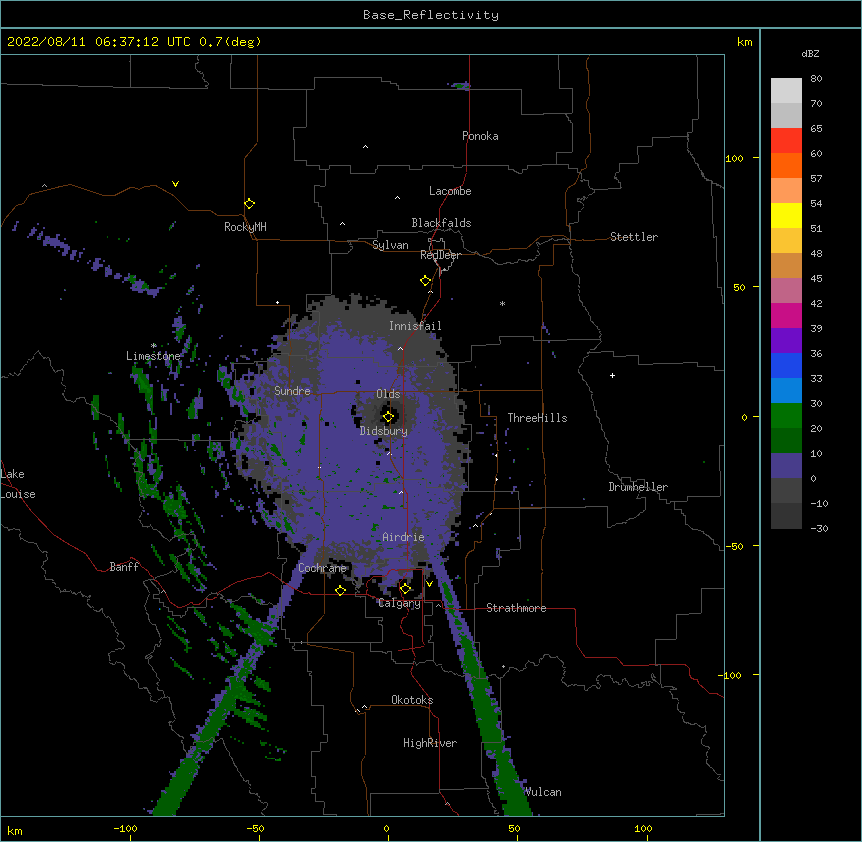
Task: Click the yellow V marker northwest of RockyMH
Action: click(175, 184)
